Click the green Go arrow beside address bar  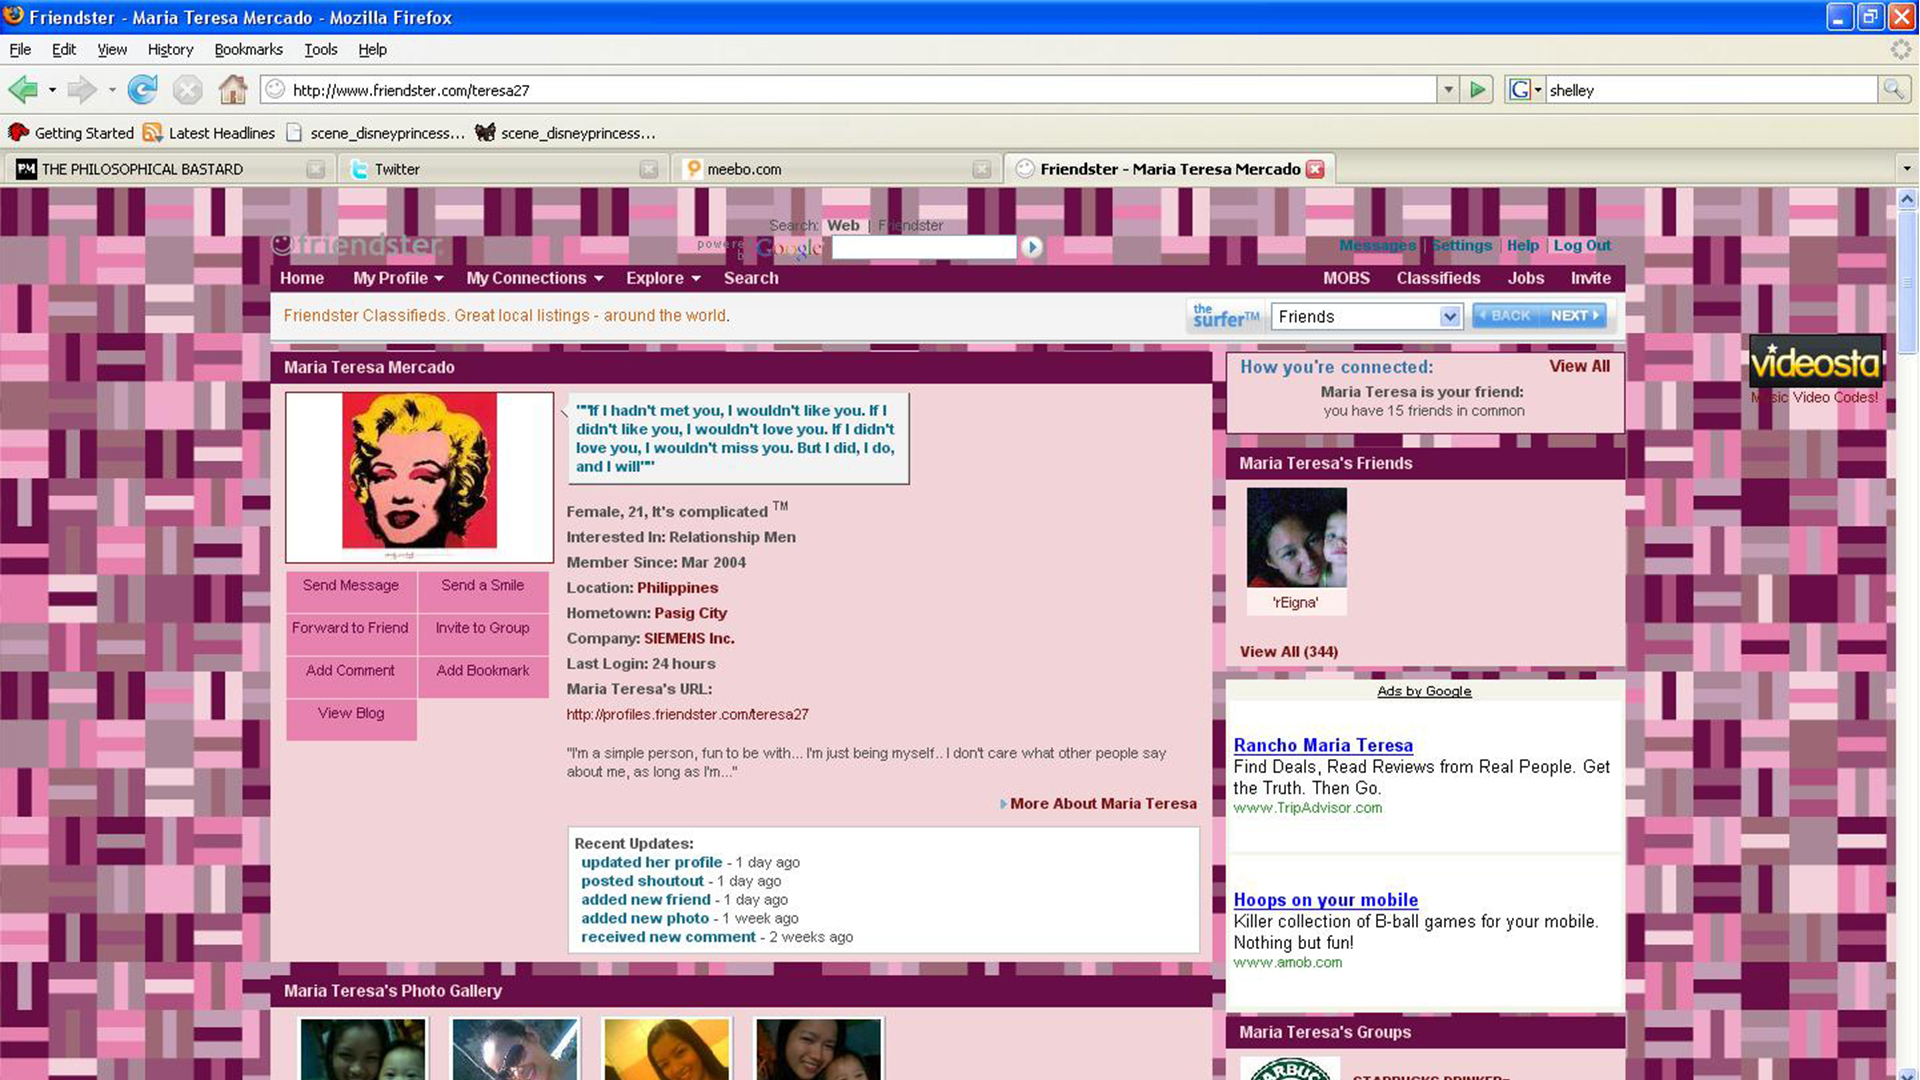tap(1477, 90)
